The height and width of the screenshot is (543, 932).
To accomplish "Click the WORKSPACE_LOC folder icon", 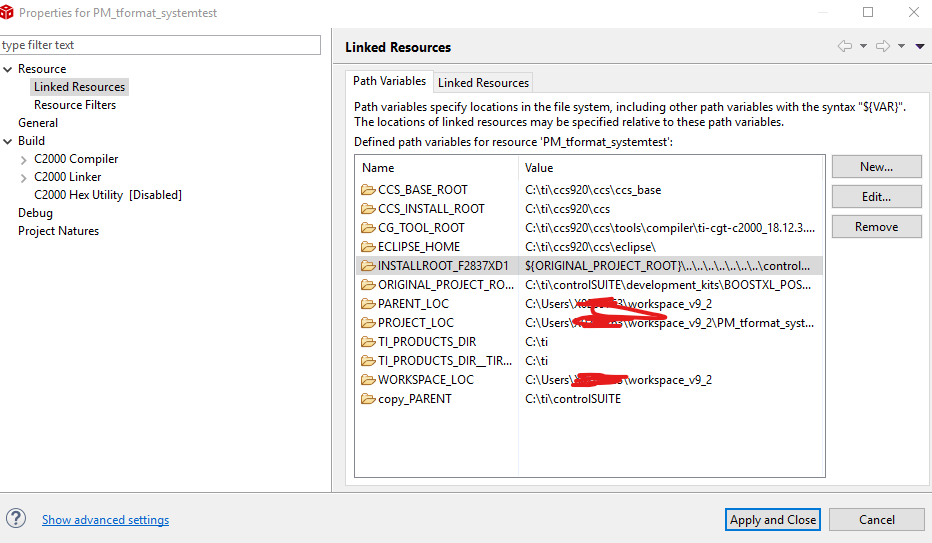I will pos(367,380).
